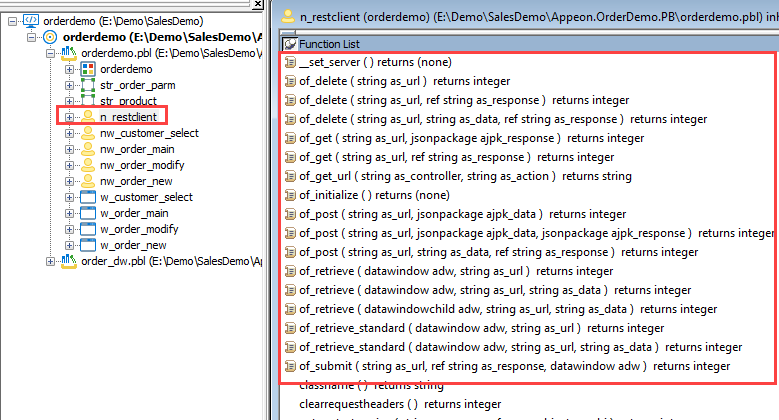Select of_delete ( string as_url ) function
The image size is (779, 420).
(404, 81)
